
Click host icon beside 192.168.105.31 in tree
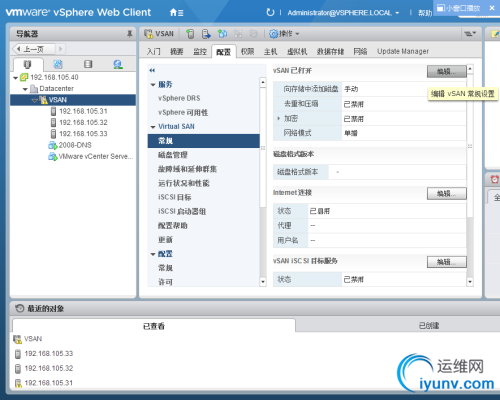(53, 111)
